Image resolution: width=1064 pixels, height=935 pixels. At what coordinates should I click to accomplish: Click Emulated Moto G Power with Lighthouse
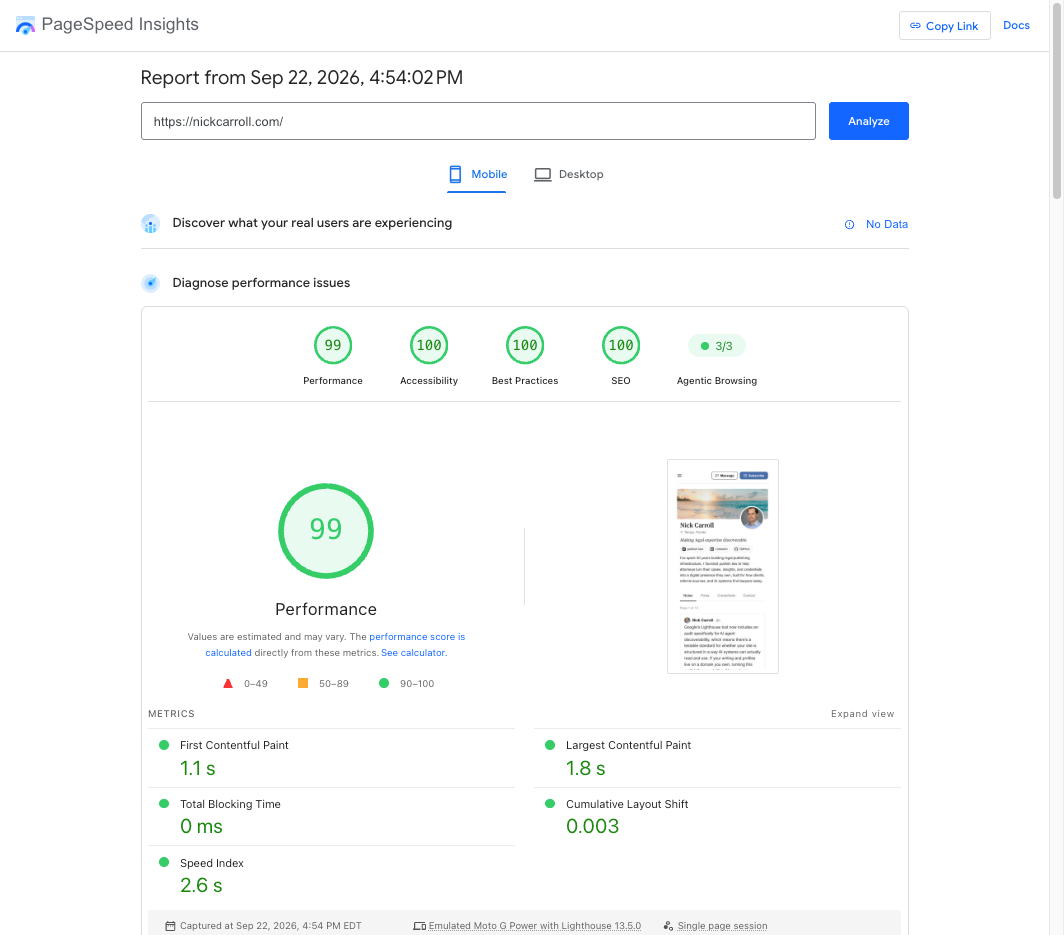point(535,926)
